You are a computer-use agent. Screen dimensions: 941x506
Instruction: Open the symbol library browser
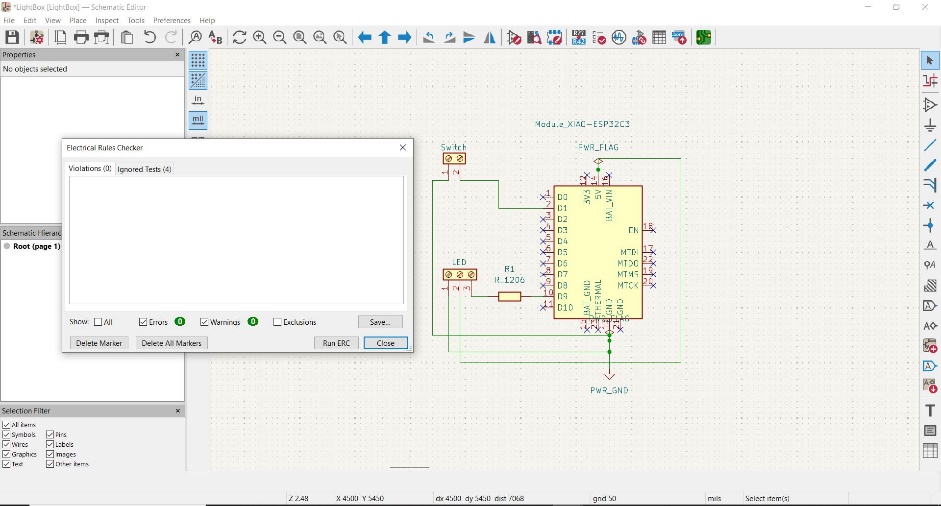534,37
